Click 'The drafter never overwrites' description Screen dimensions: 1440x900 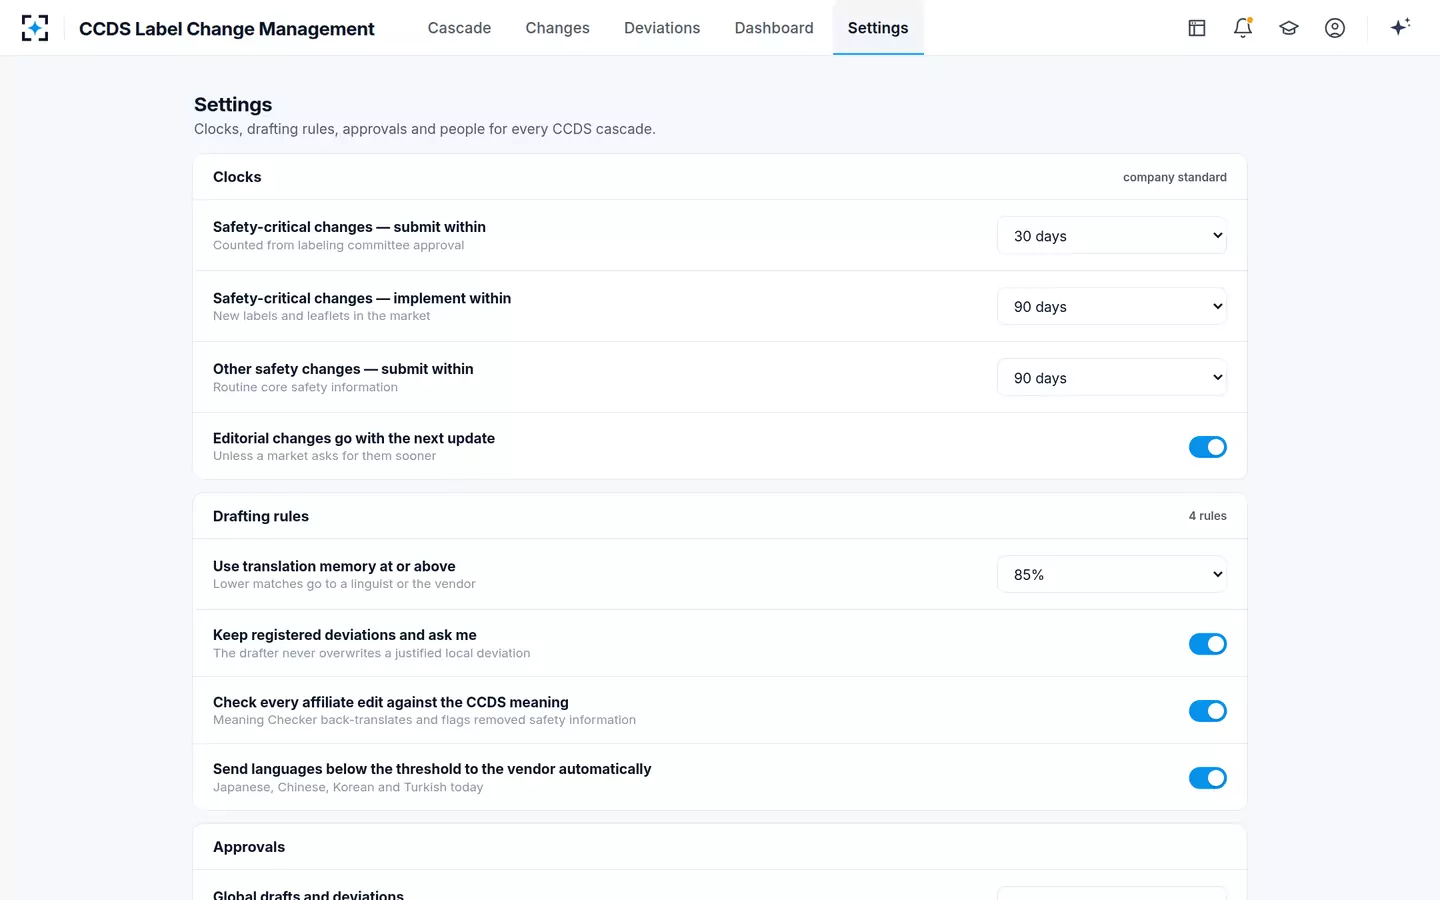[x=371, y=653]
